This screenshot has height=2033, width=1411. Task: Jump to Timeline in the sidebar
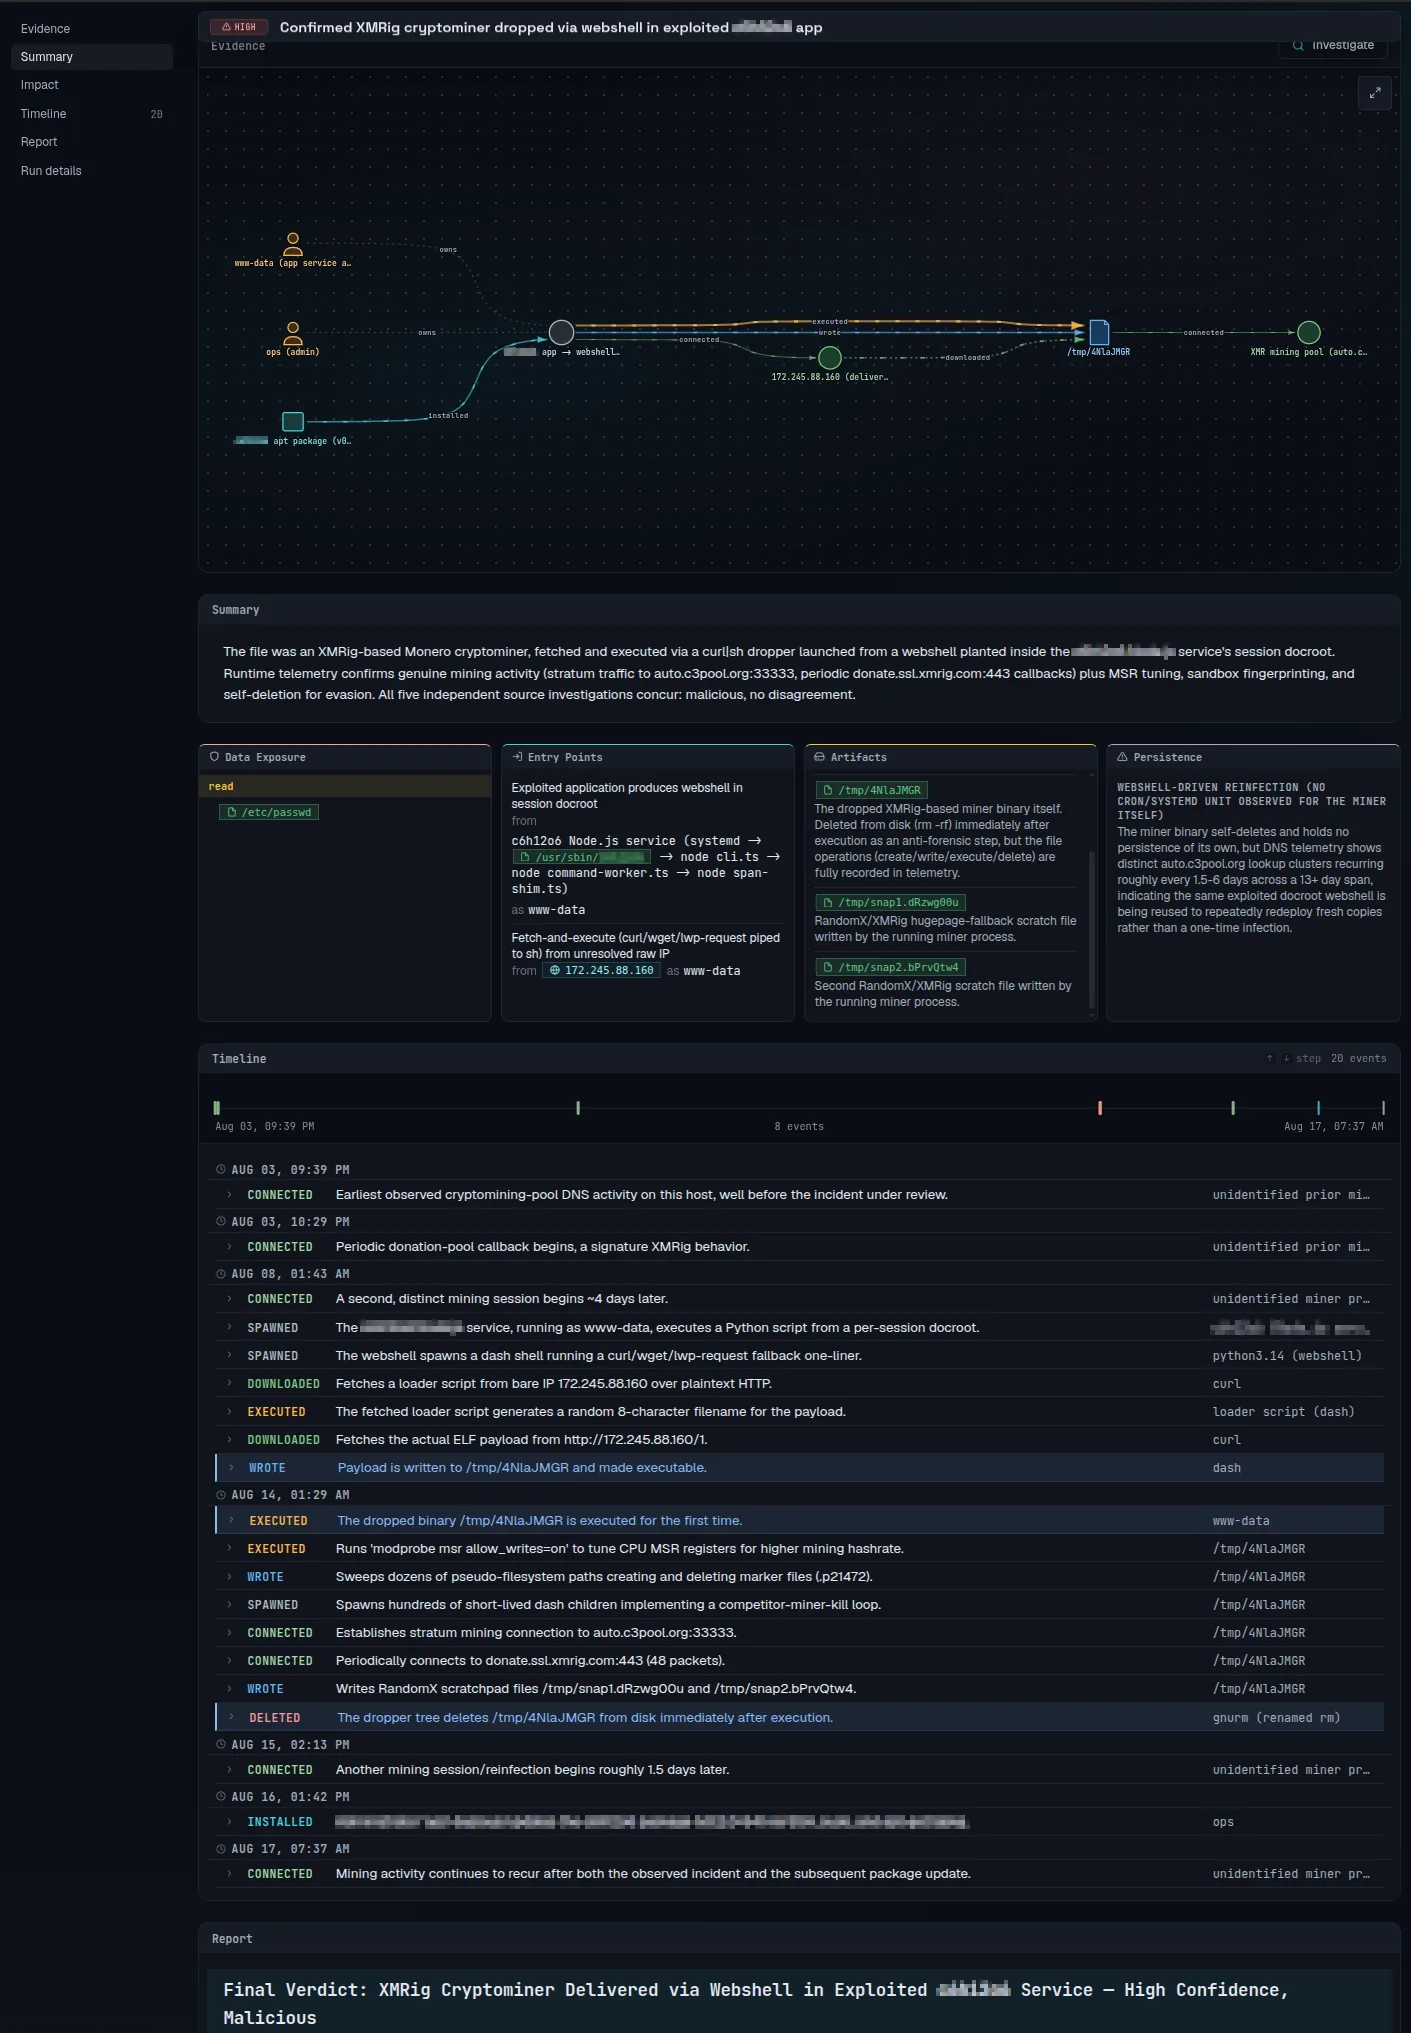coord(92,114)
